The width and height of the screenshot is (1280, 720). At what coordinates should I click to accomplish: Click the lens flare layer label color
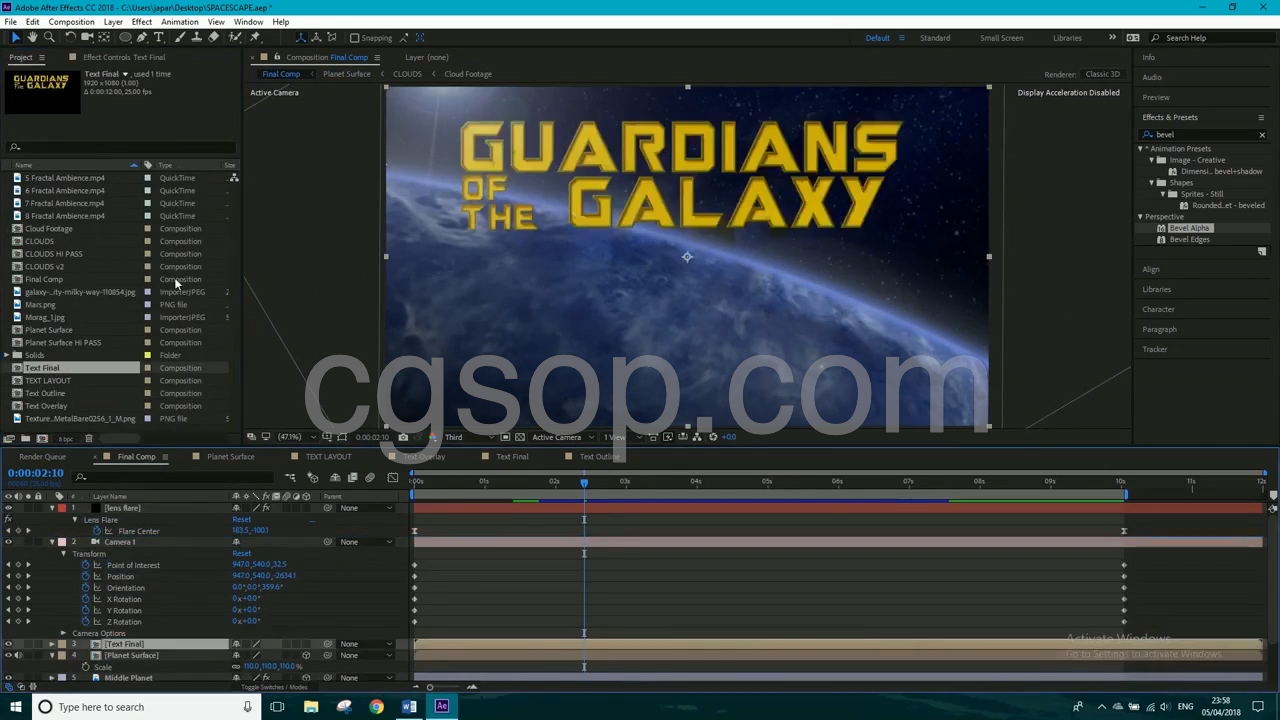(x=62, y=508)
